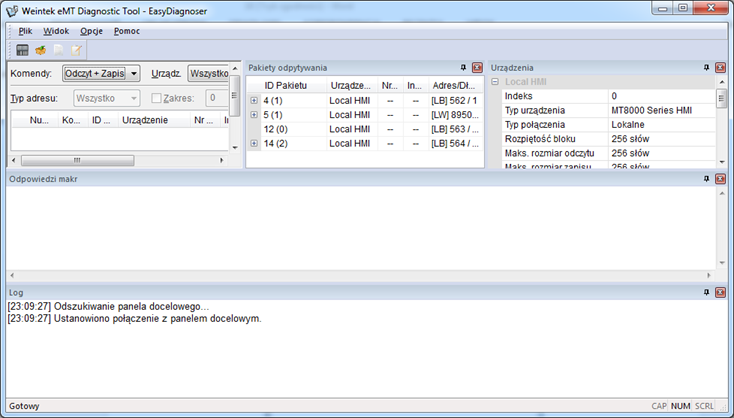Click the [LB] 564 / ... address cell
Image resolution: width=734 pixels, height=418 pixels.
(x=455, y=143)
